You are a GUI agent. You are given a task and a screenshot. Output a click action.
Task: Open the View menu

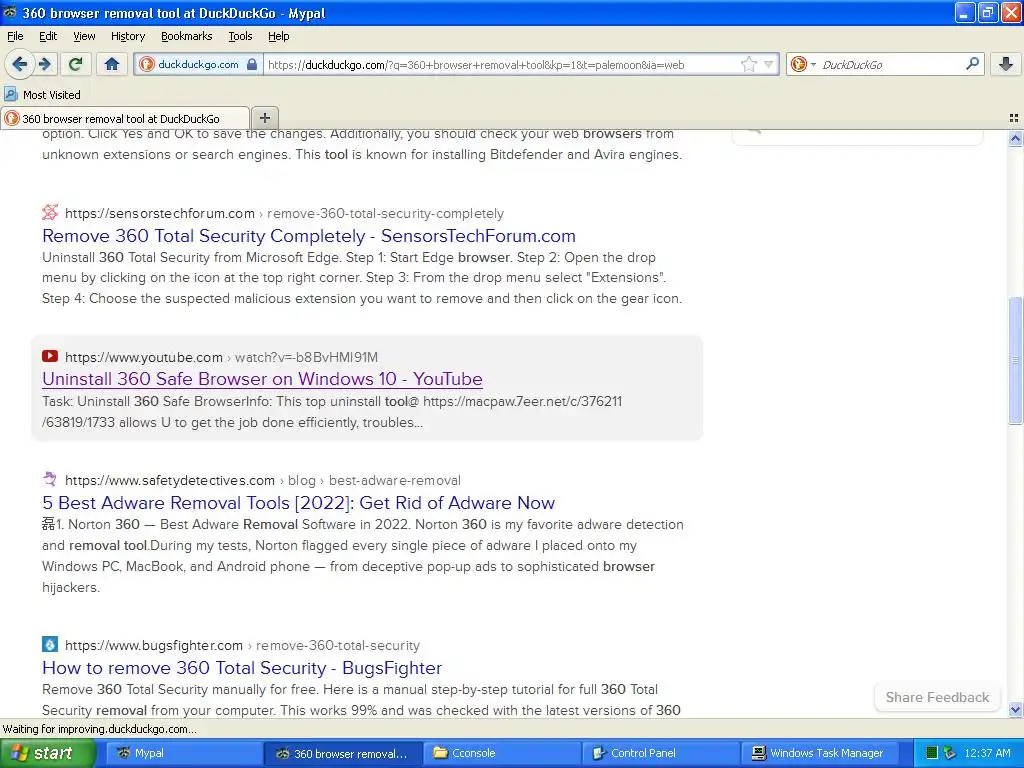click(x=84, y=36)
